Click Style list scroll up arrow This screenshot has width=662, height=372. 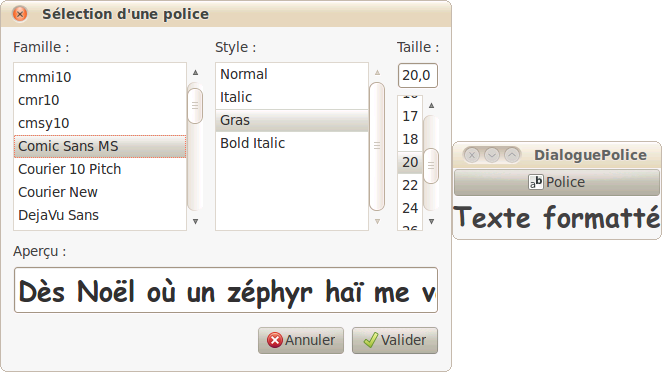point(377,73)
